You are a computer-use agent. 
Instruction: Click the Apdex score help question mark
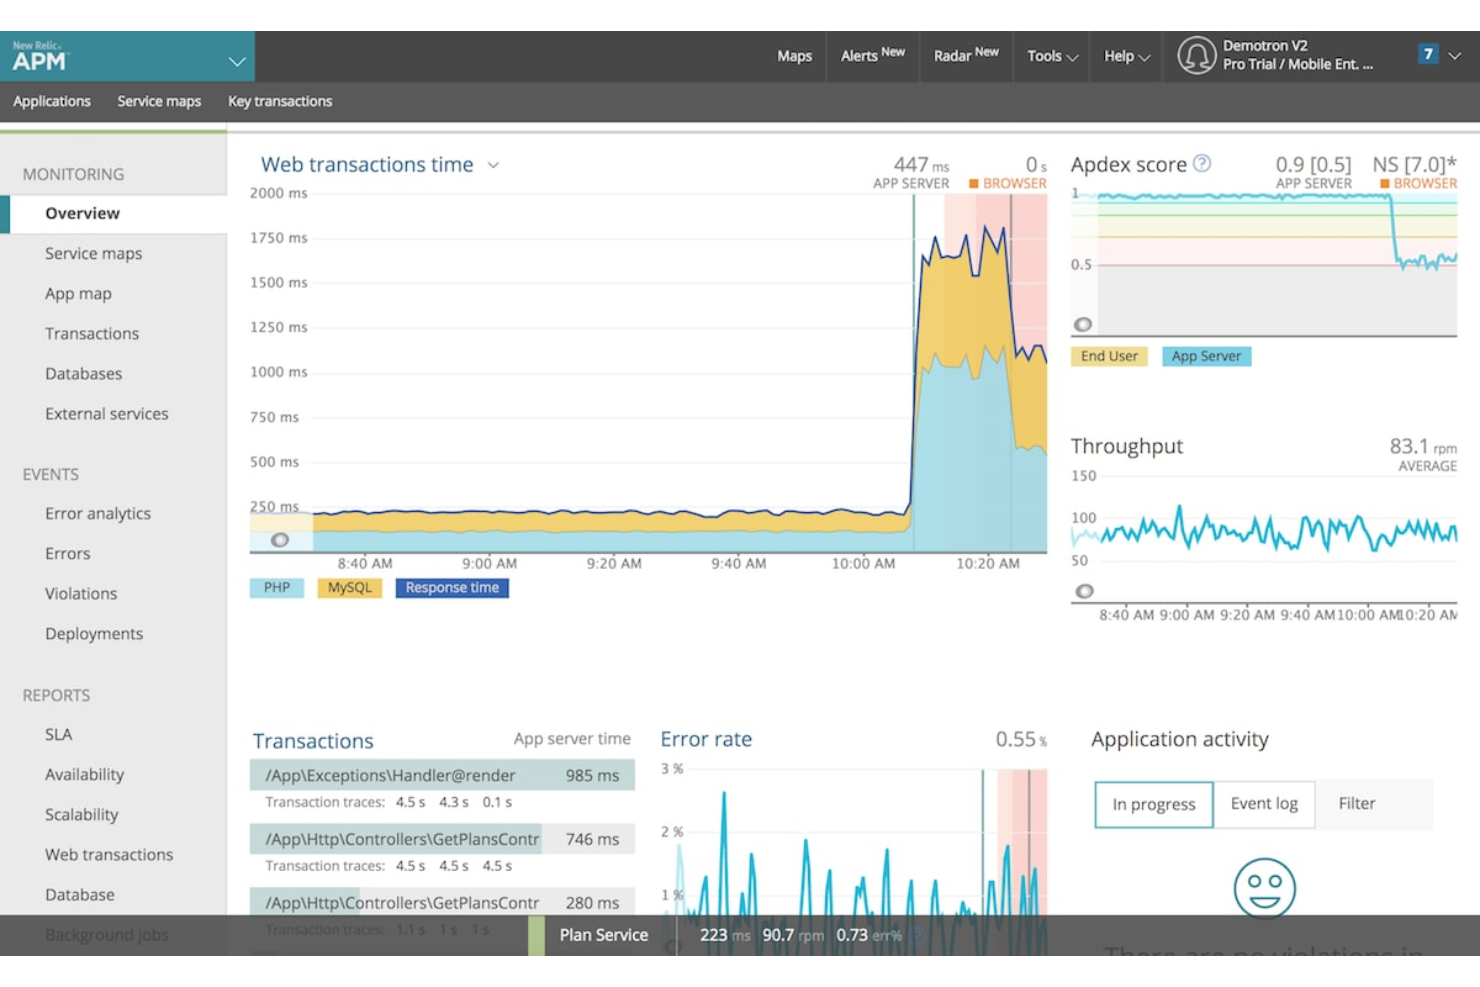point(1201,164)
